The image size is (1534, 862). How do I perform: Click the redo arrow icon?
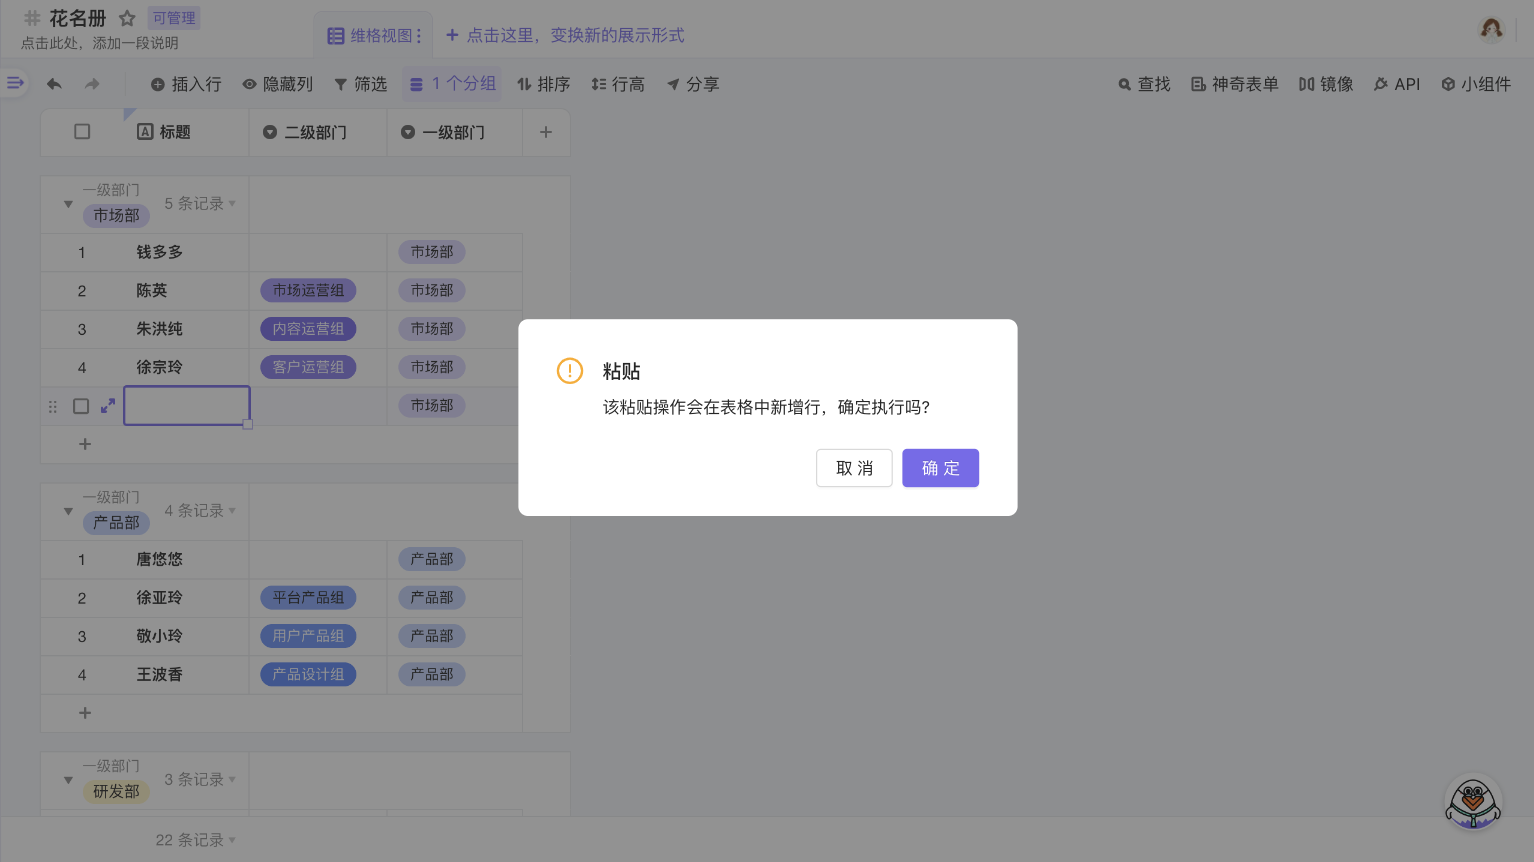click(92, 84)
